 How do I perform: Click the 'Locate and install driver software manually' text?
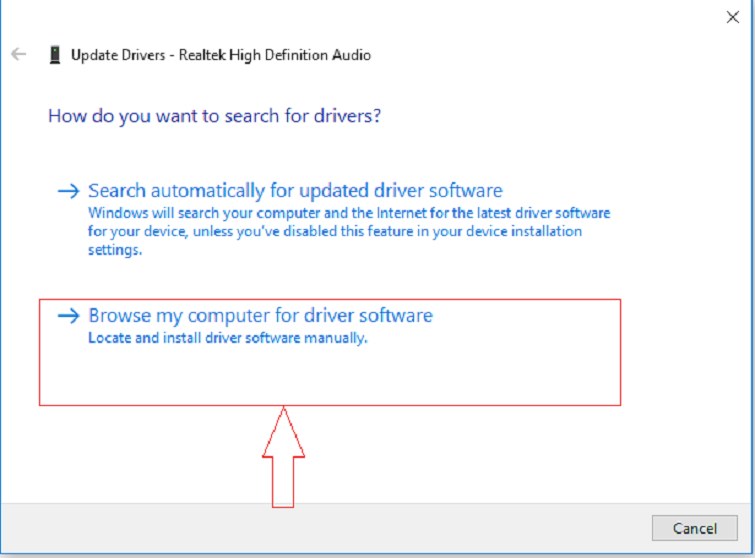click(x=228, y=338)
